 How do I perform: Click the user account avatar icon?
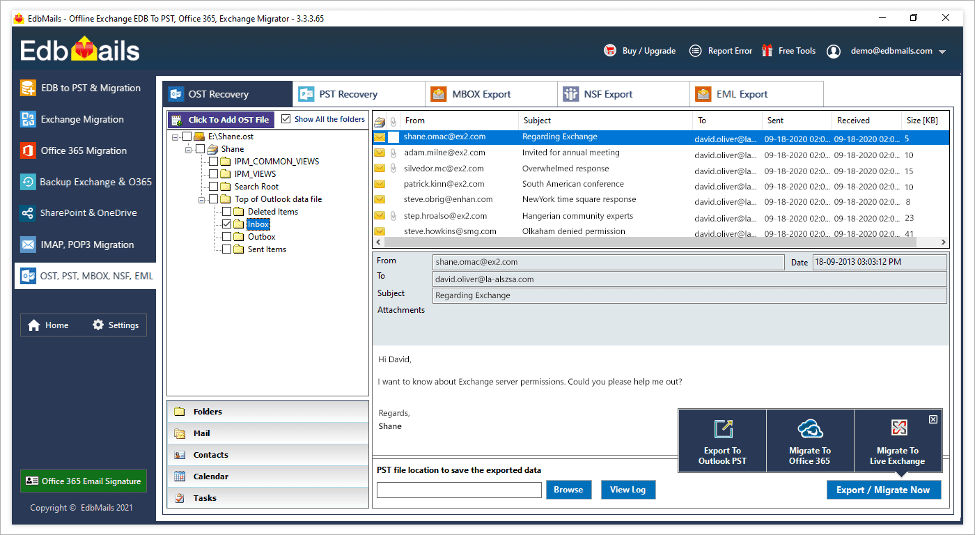834,51
